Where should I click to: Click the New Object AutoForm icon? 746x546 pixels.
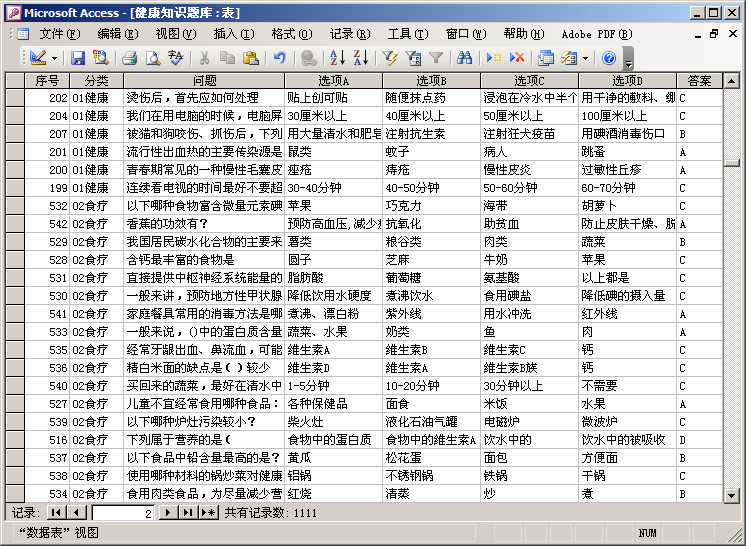coord(569,58)
